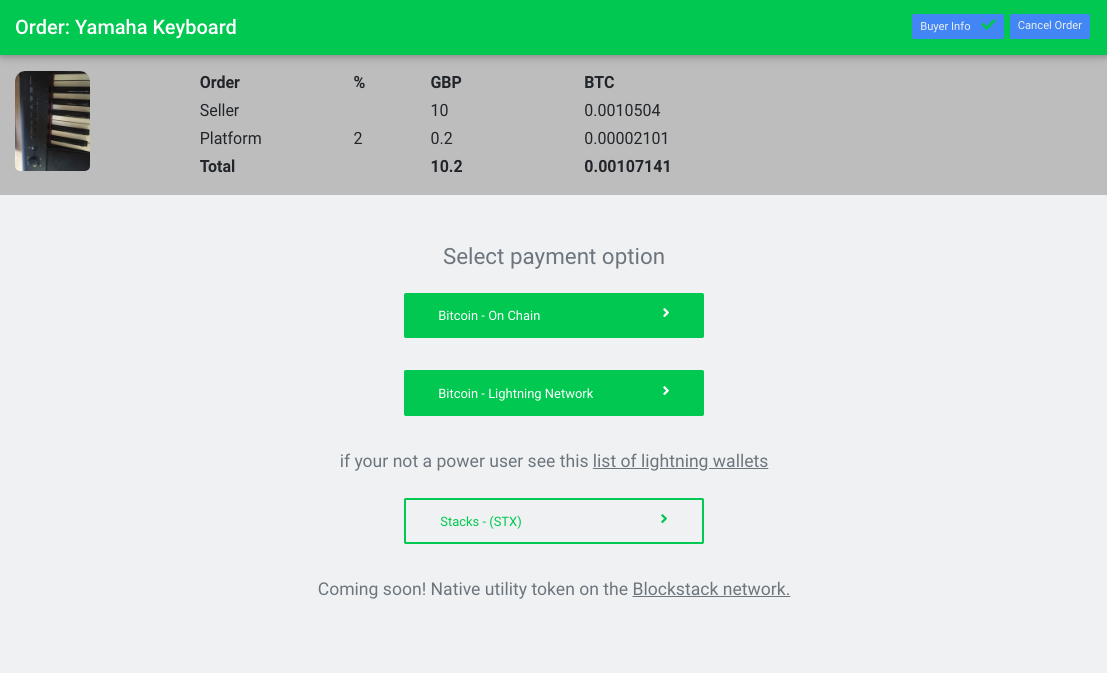Click the GBP column header

446,82
